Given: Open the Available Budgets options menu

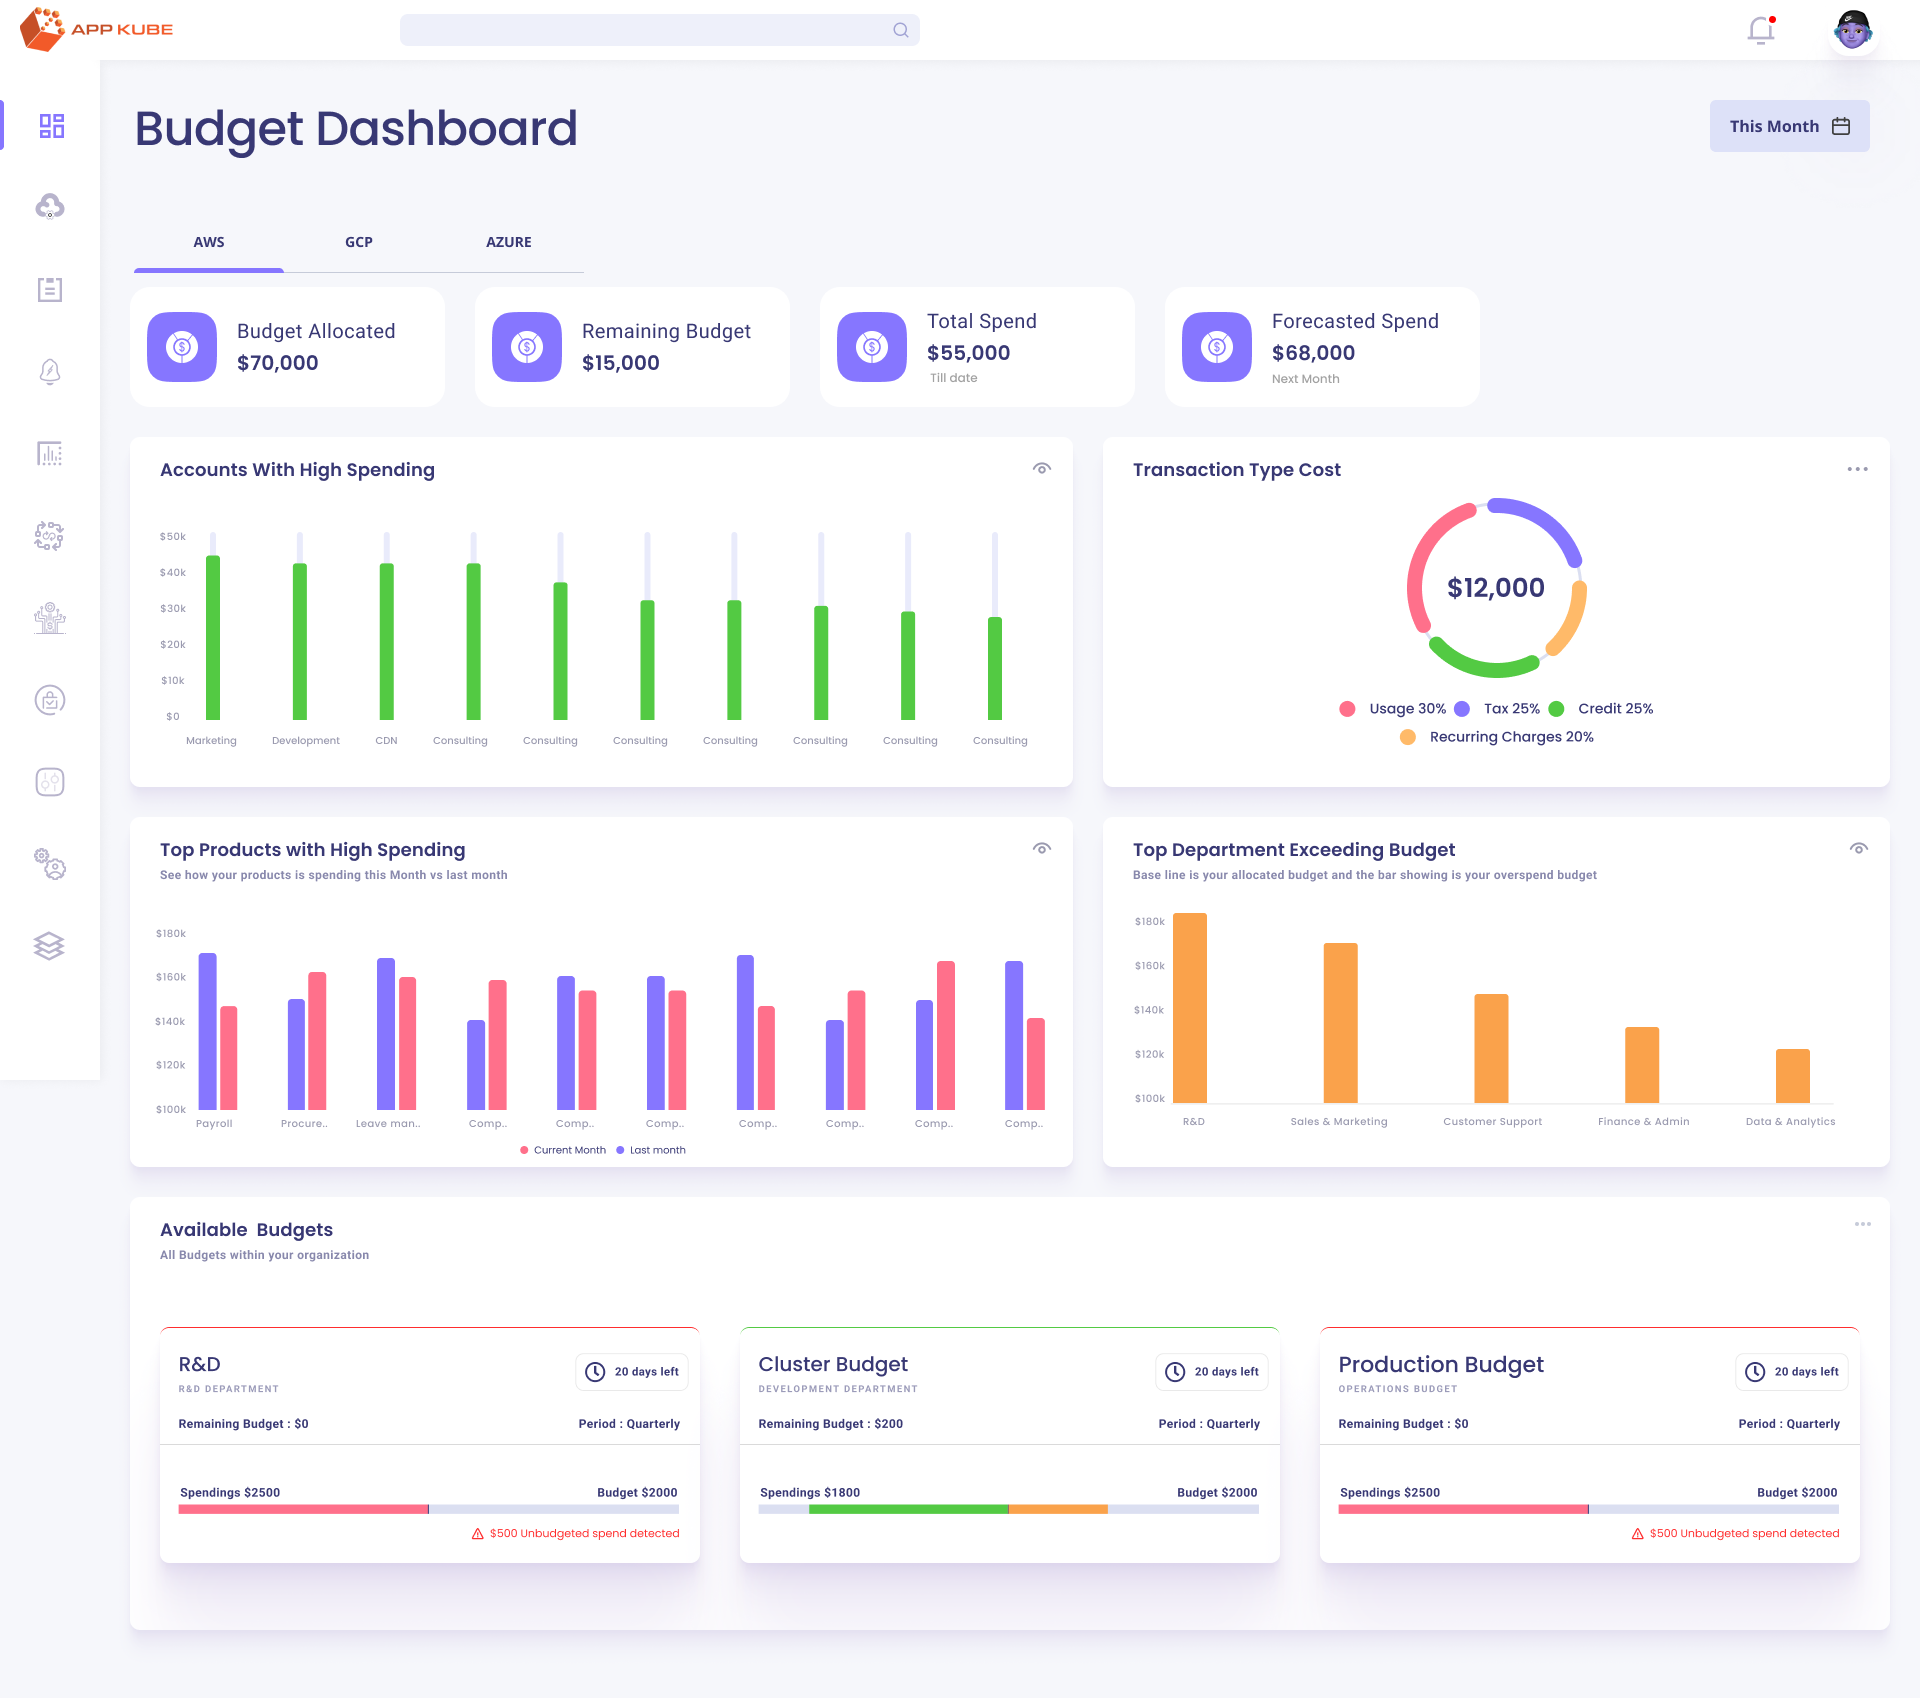Looking at the screenshot, I should tap(1862, 1223).
